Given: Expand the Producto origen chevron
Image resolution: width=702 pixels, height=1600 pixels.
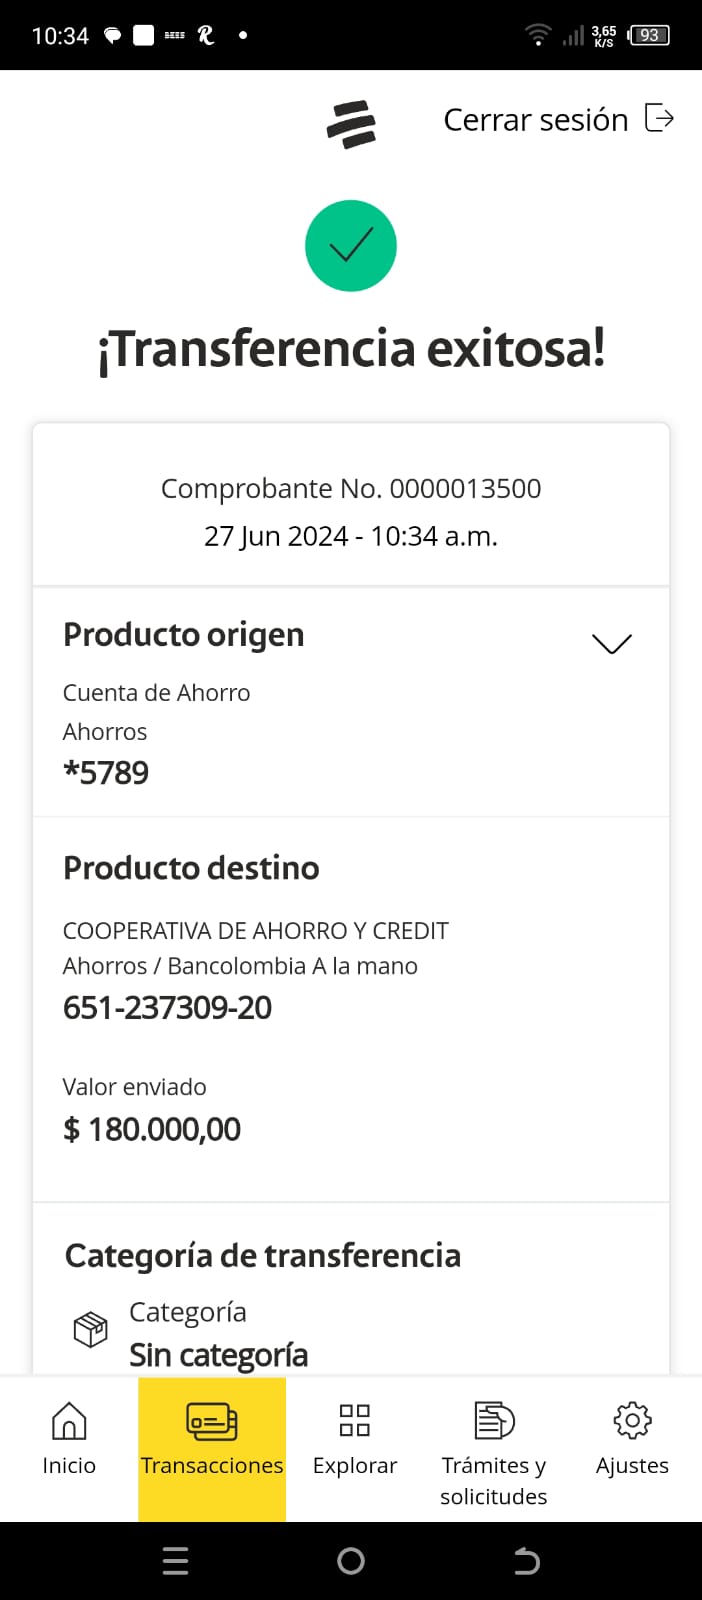Looking at the screenshot, I should 611,643.
